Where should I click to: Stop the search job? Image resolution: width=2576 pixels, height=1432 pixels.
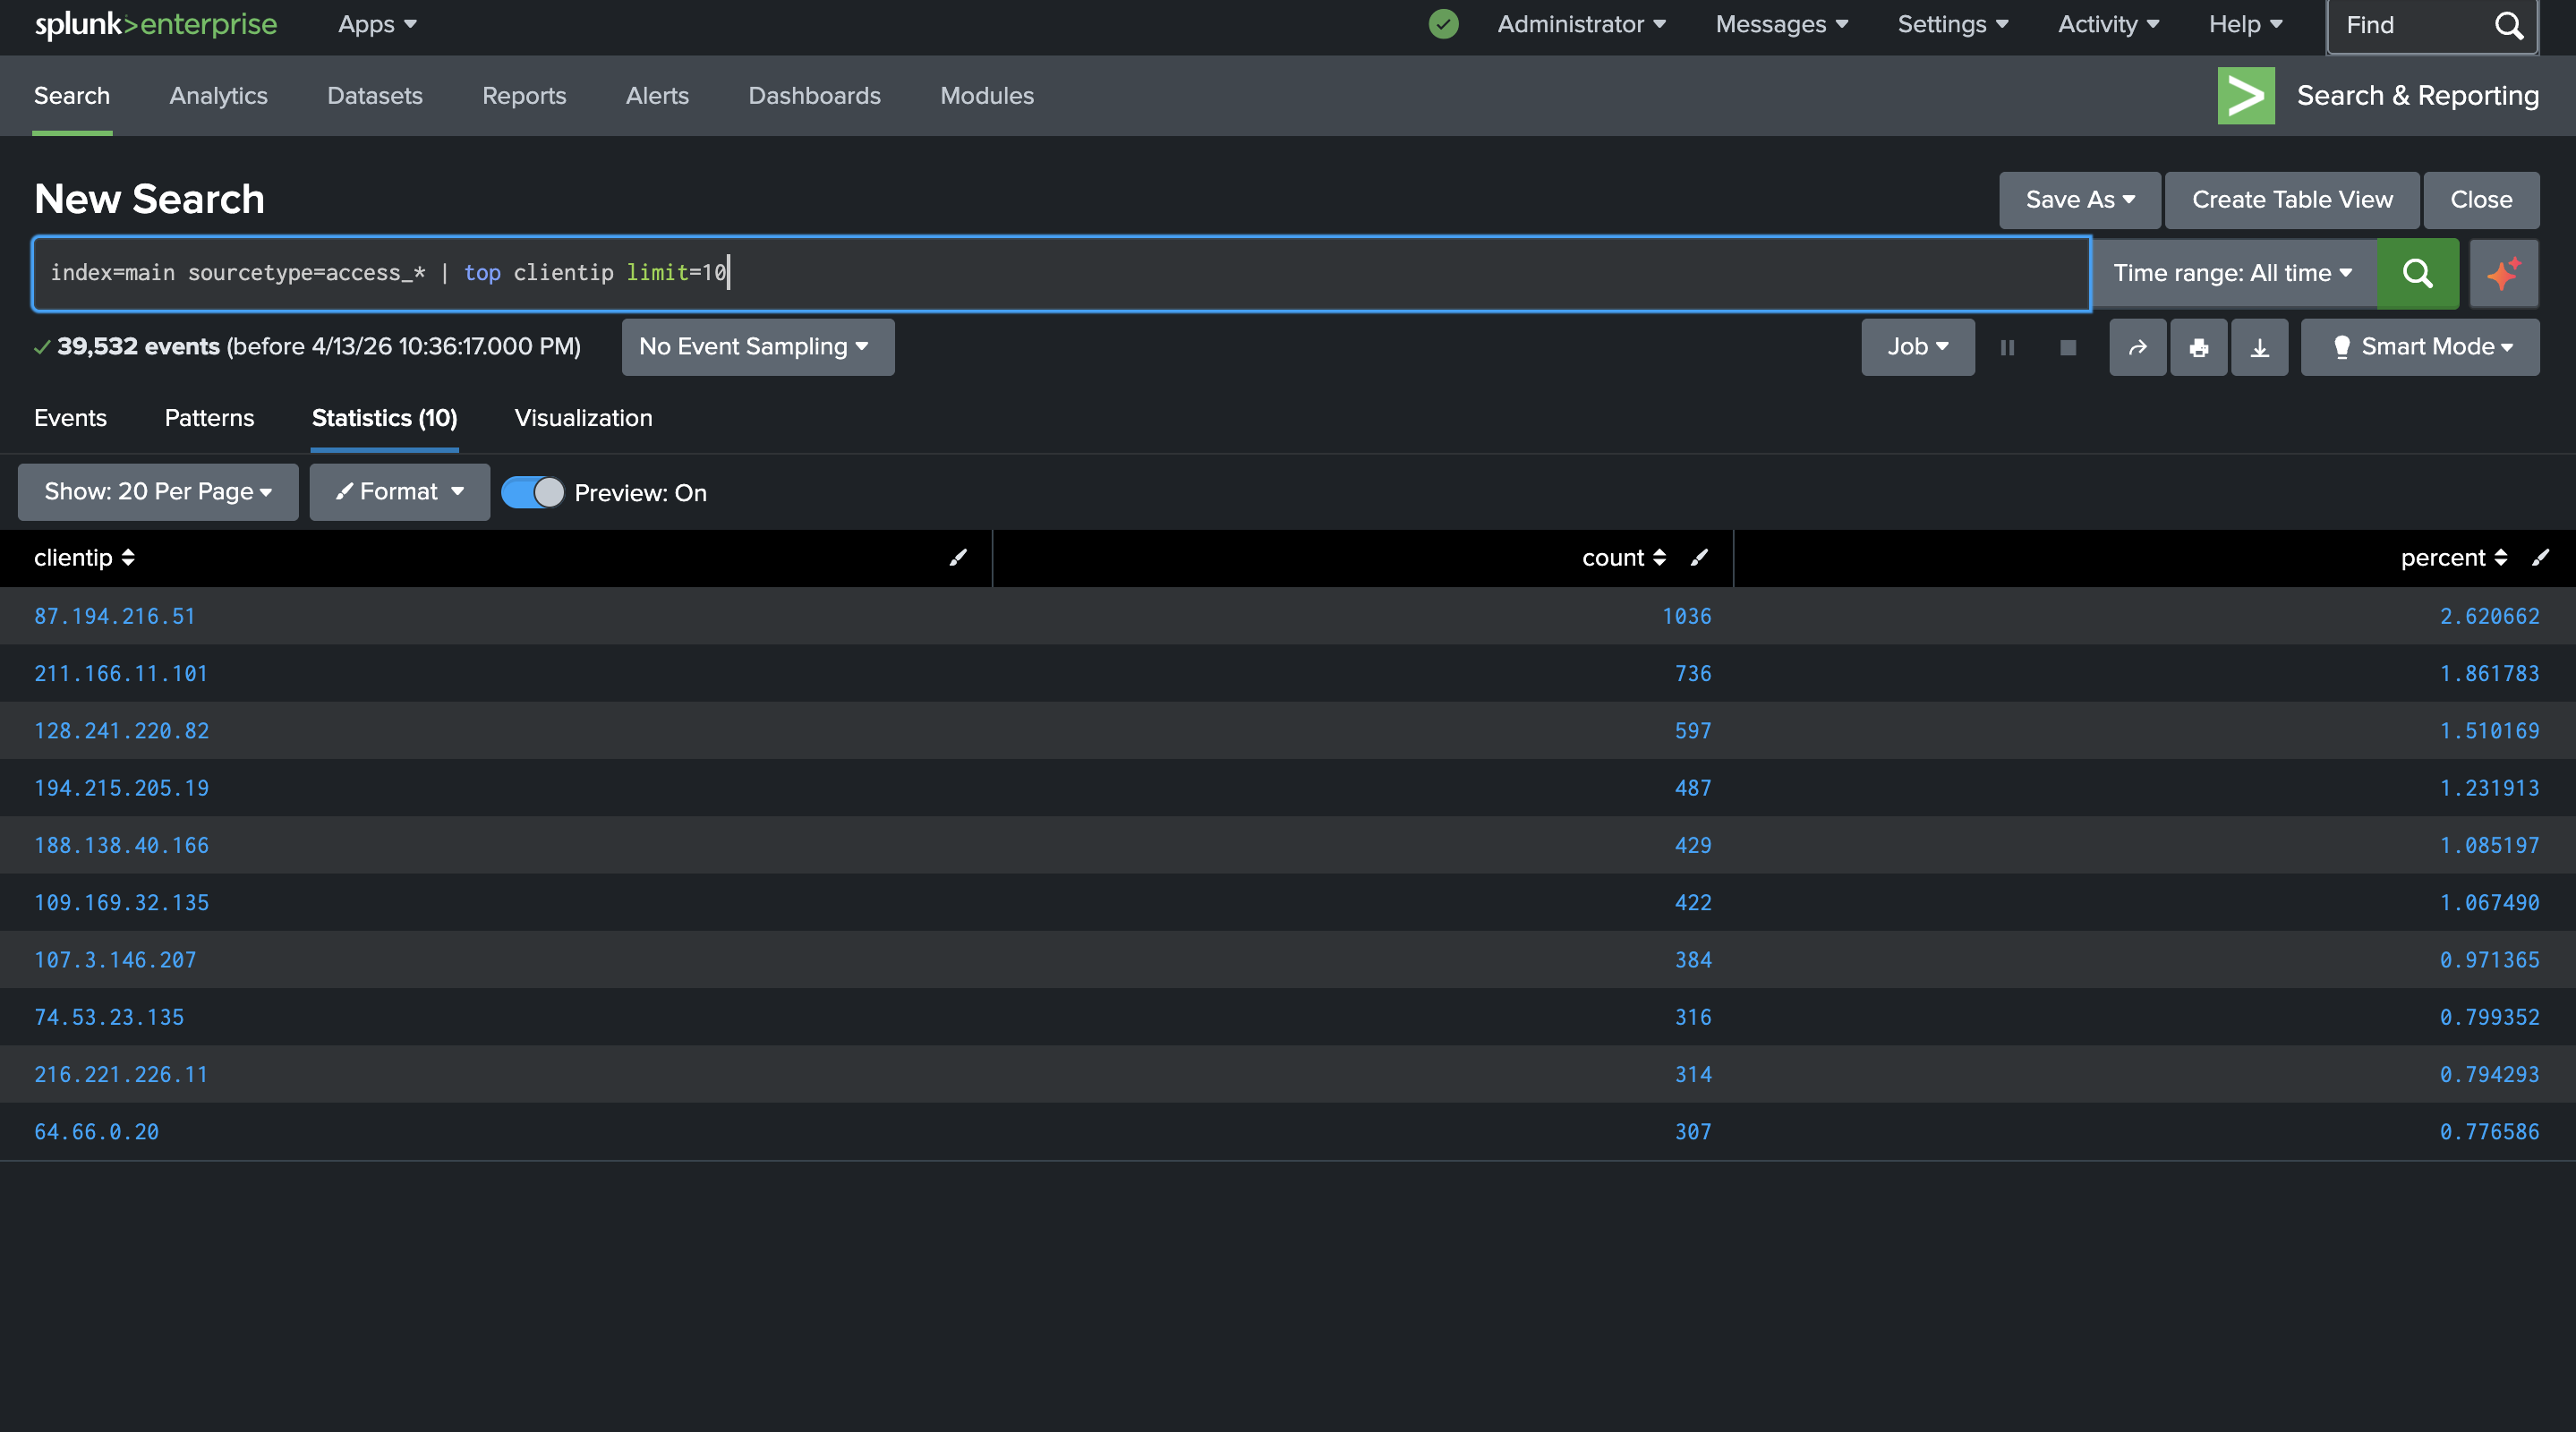point(2068,347)
